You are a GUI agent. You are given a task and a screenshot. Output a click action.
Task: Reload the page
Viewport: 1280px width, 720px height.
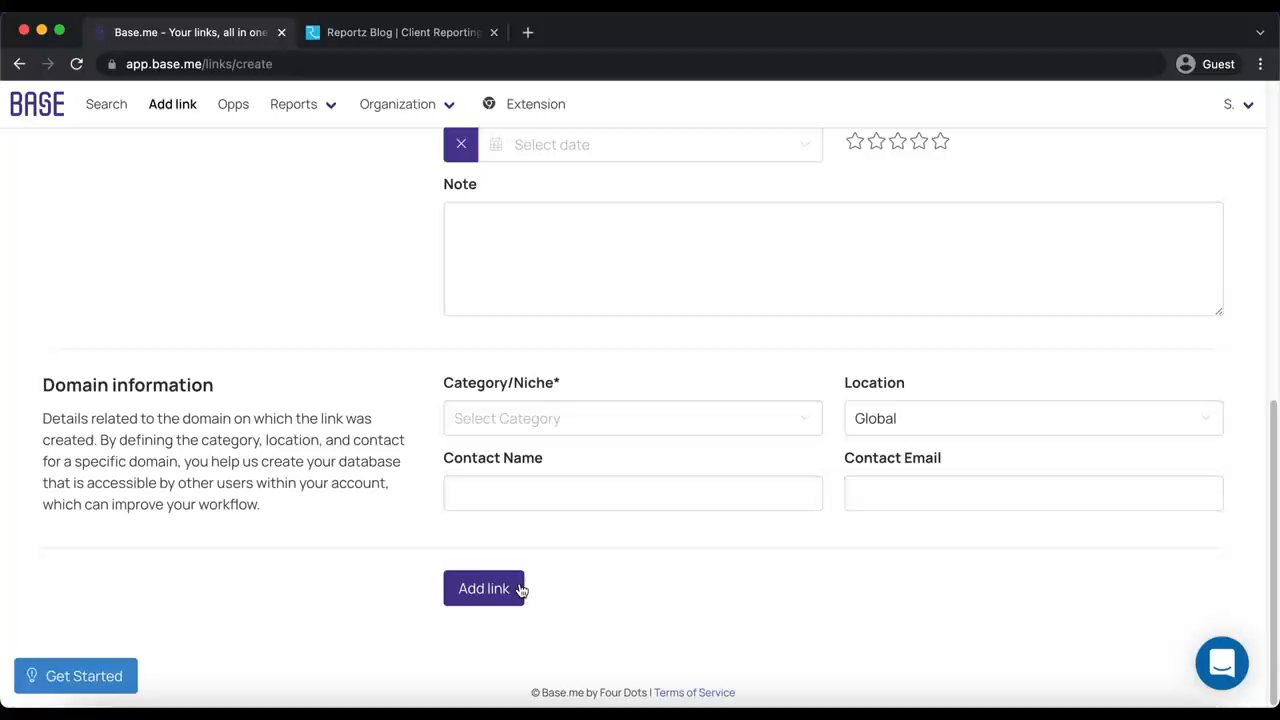click(x=76, y=64)
